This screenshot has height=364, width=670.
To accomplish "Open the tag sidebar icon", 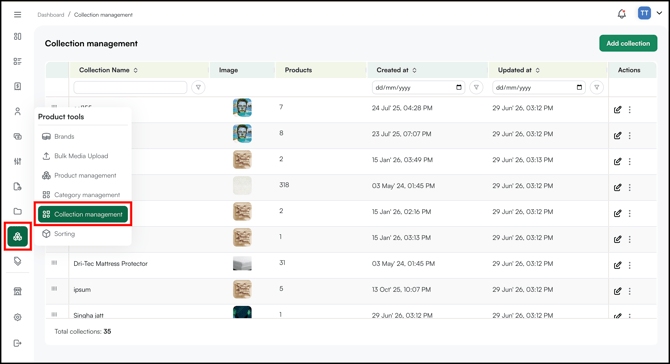I will click(18, 261).
